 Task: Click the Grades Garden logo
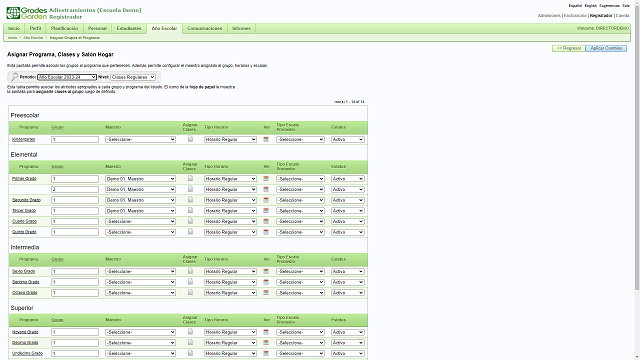coord(27,13)
